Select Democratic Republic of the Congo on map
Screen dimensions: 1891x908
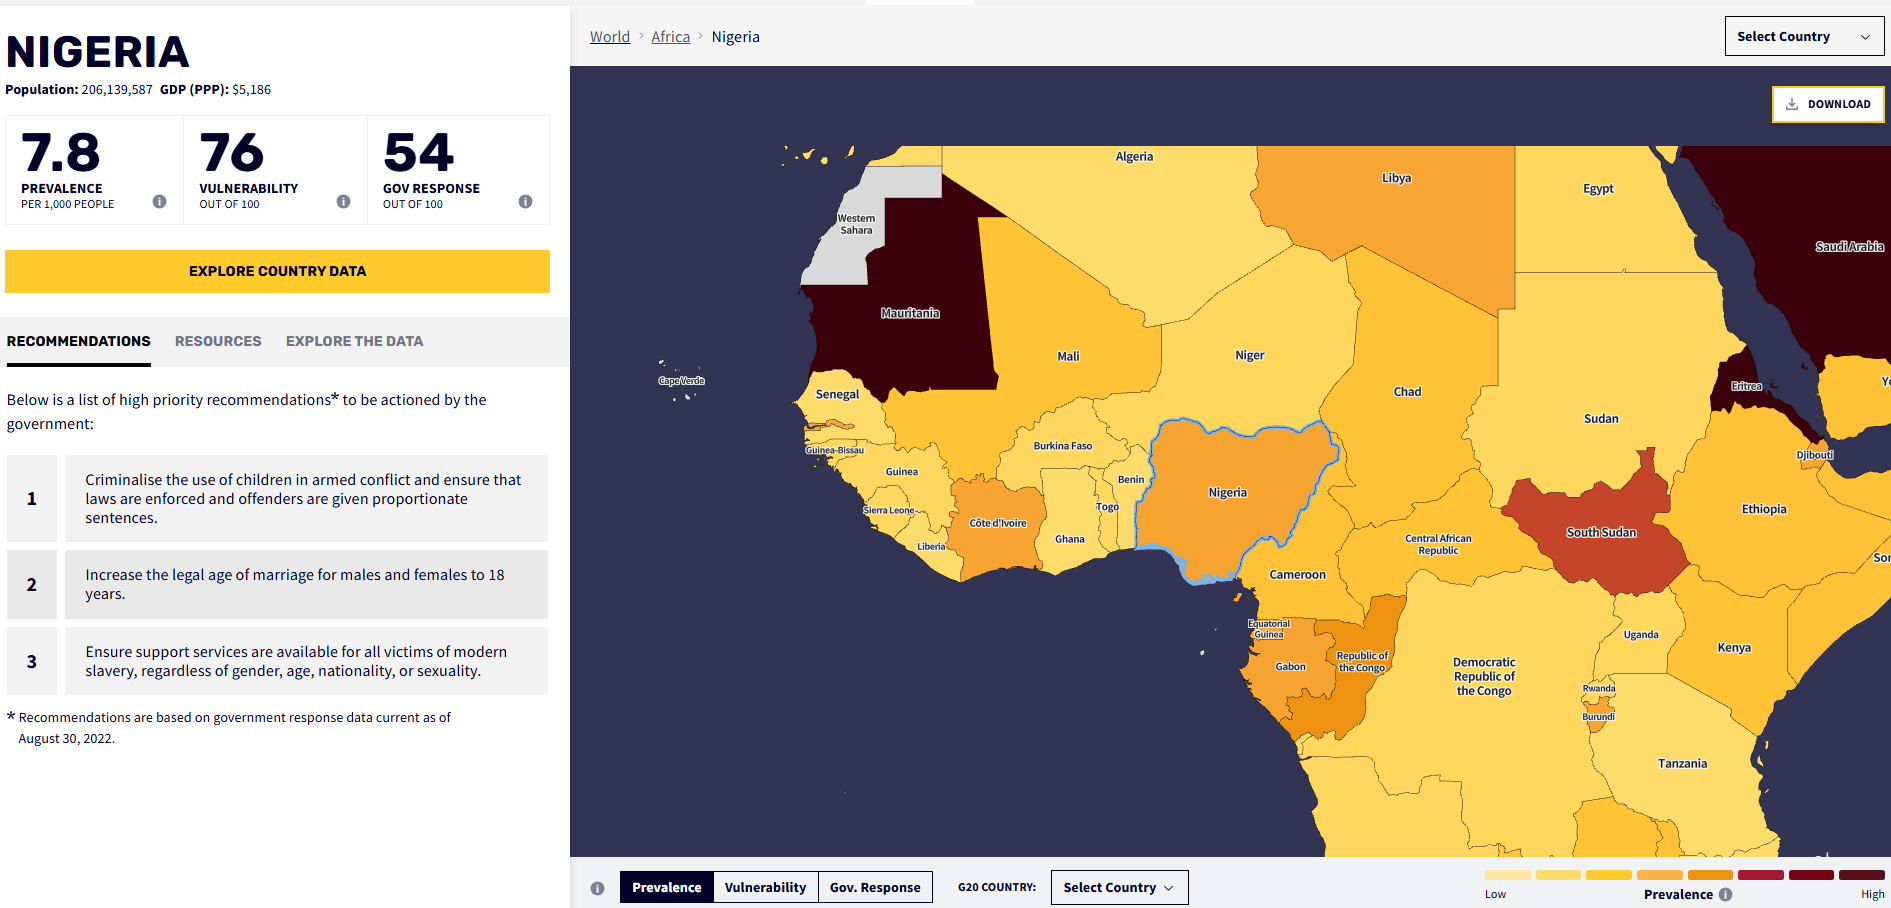click(x=1484, y=676)
